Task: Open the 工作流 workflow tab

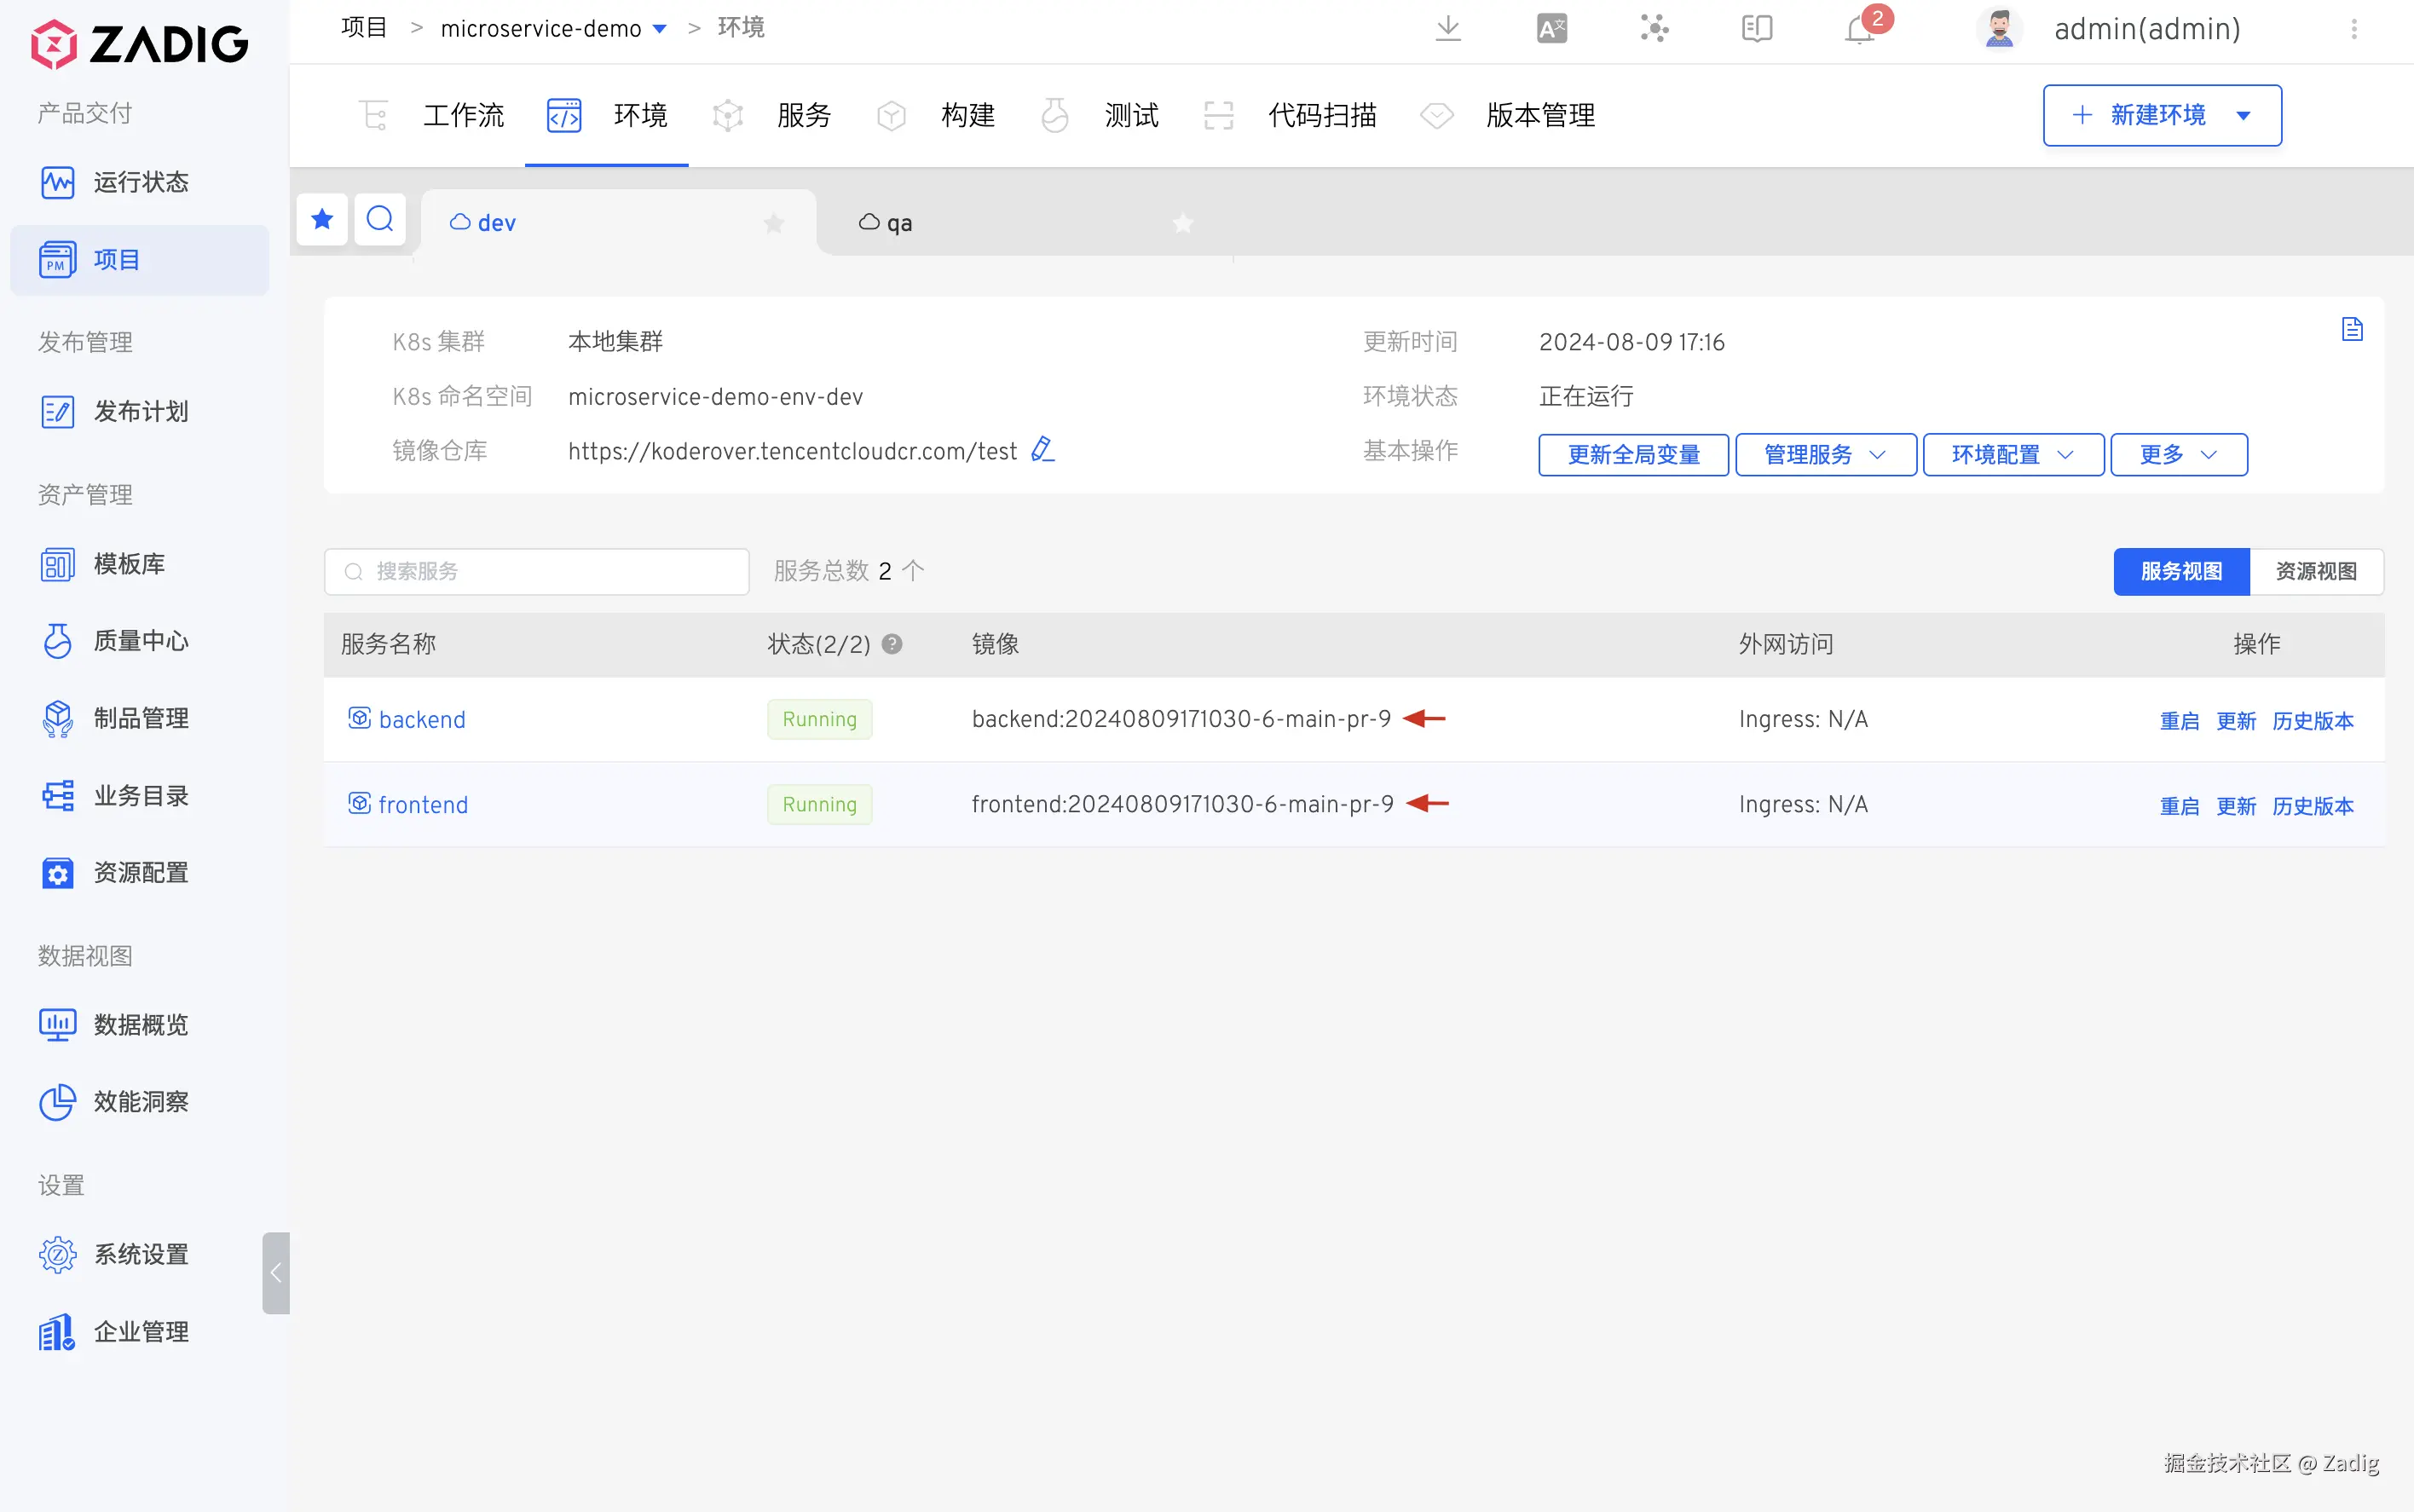Action: [x=463, y=115]
